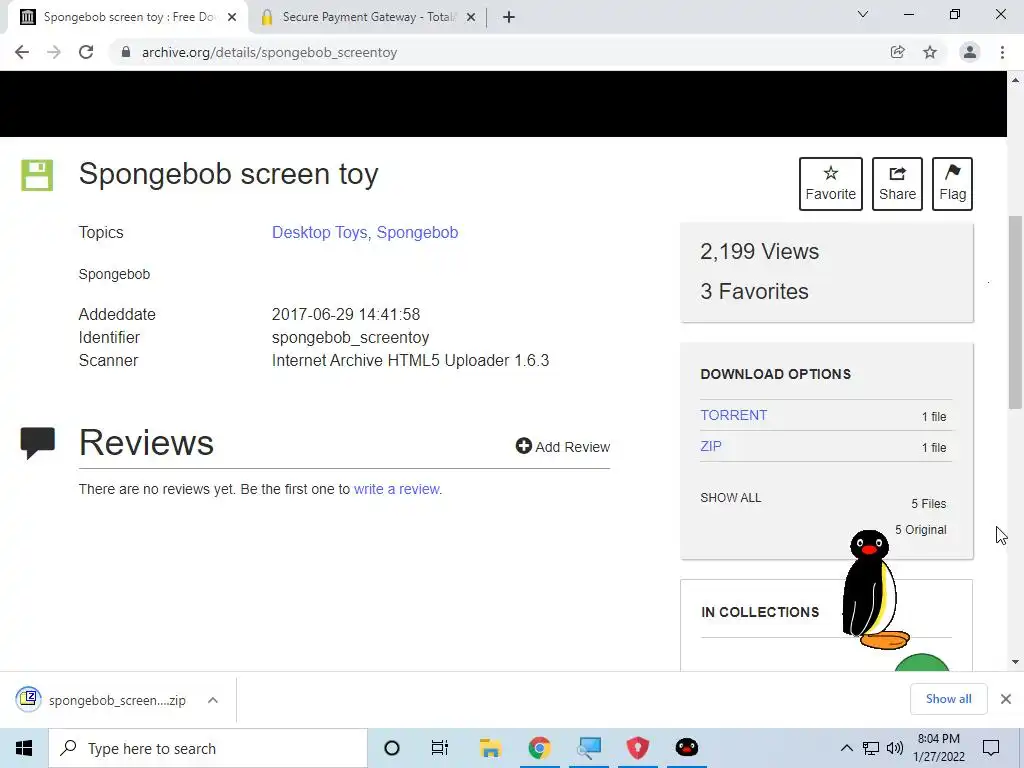The image size is (1024, 768).
Task: Click the volume speaker tray icon
Action: click(895, 748)
